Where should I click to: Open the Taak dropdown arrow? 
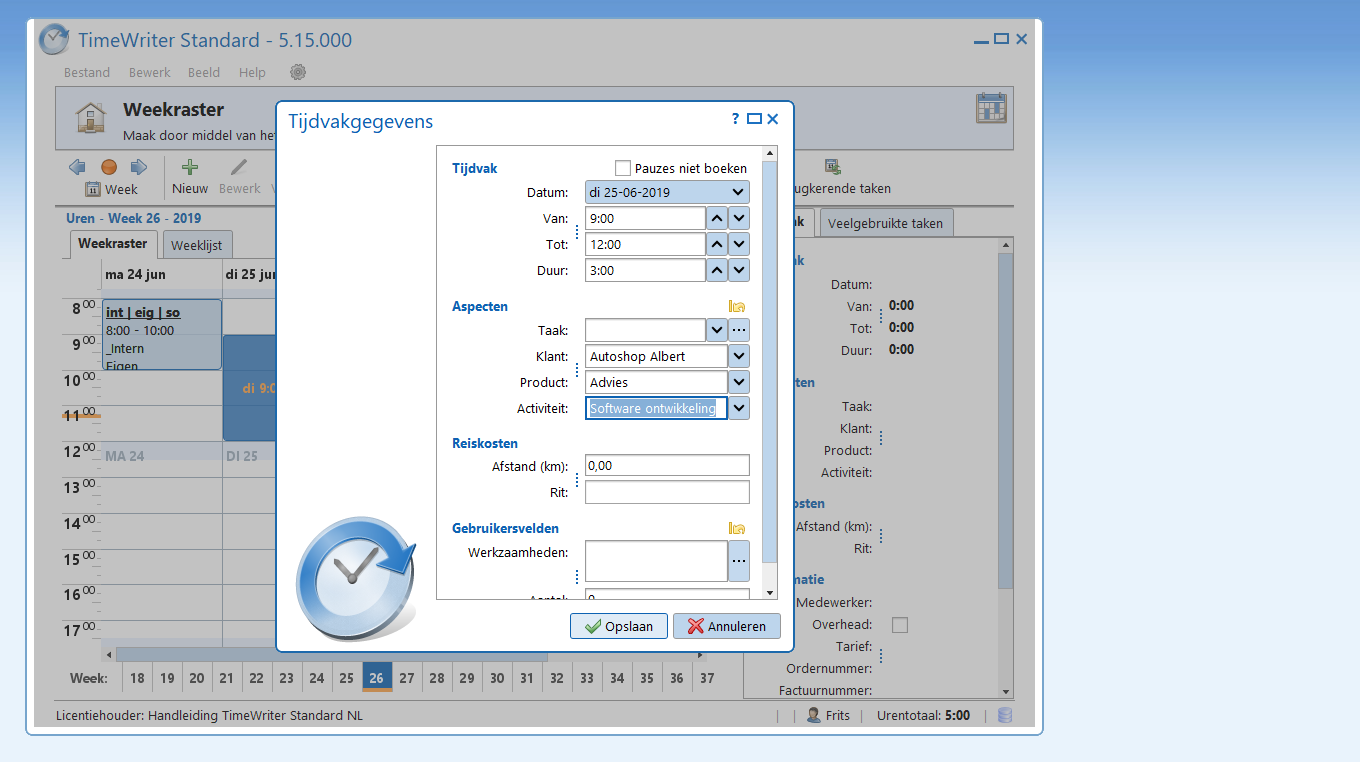coord(717,330)
